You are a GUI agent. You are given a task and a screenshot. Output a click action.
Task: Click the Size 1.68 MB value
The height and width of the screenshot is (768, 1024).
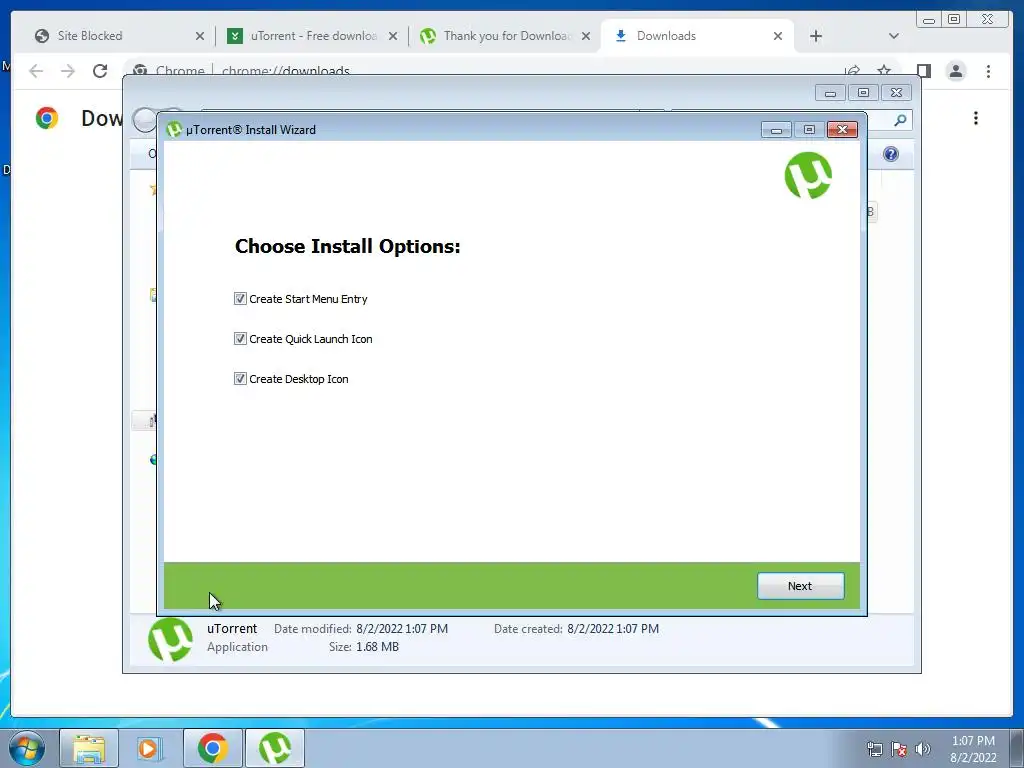[x=377, y=647]
